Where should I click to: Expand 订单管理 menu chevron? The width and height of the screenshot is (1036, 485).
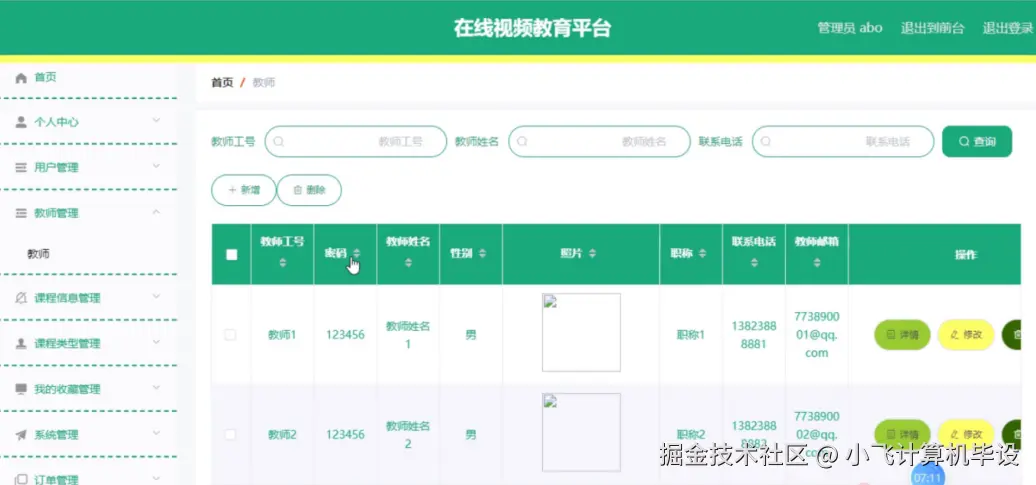(156, 478)
